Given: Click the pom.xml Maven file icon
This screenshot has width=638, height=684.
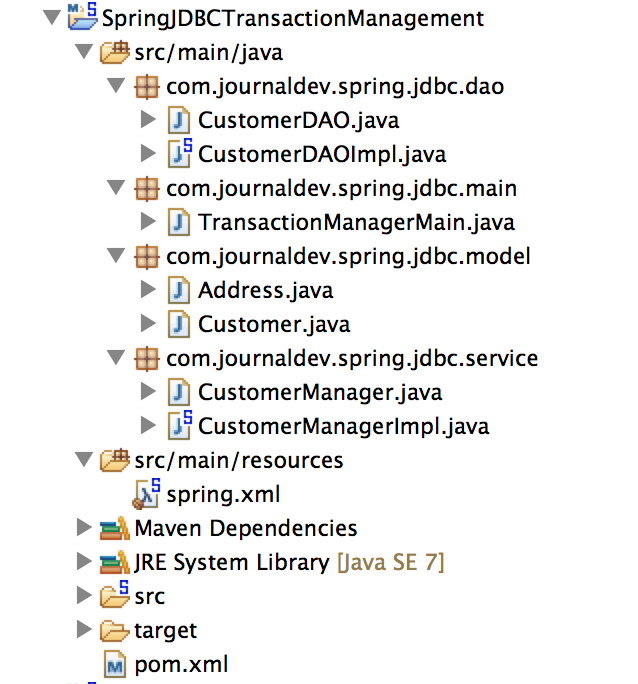Looking at the screenshot, I should click(x=115, y=664).
